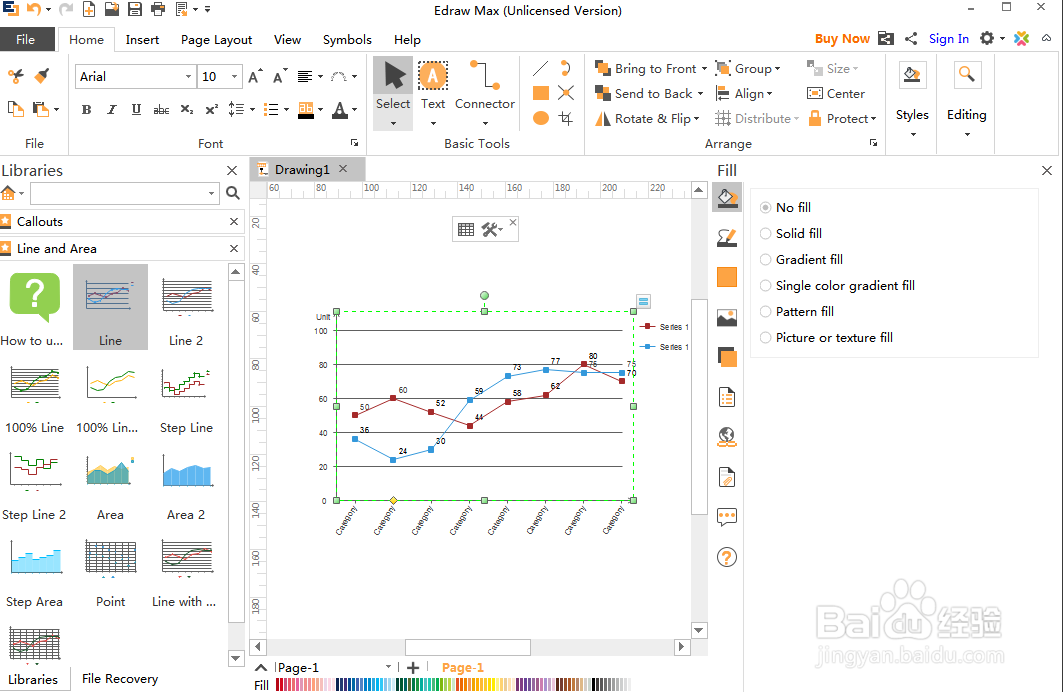Open the File menu tab
The image size is (1063, 692).
point(26,39)
